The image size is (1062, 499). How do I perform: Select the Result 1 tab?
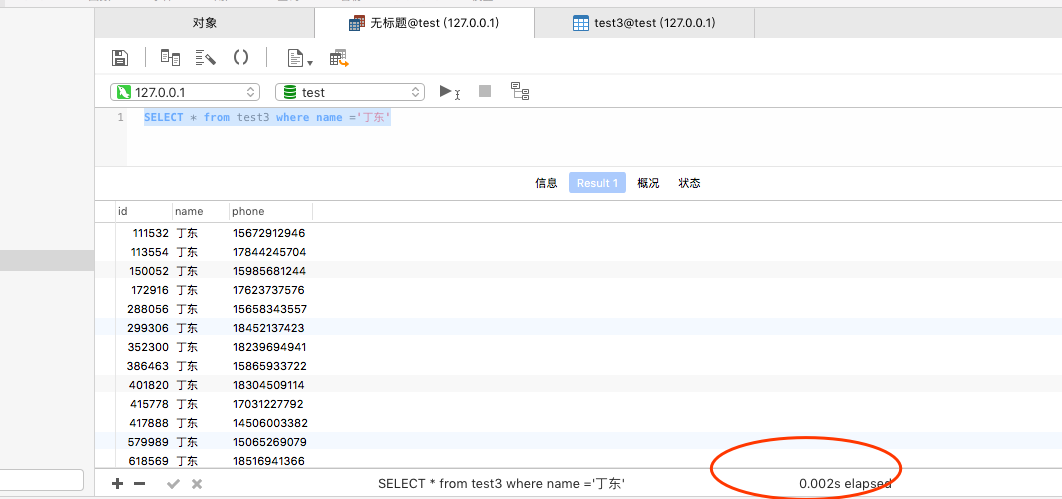coord(597,183)
